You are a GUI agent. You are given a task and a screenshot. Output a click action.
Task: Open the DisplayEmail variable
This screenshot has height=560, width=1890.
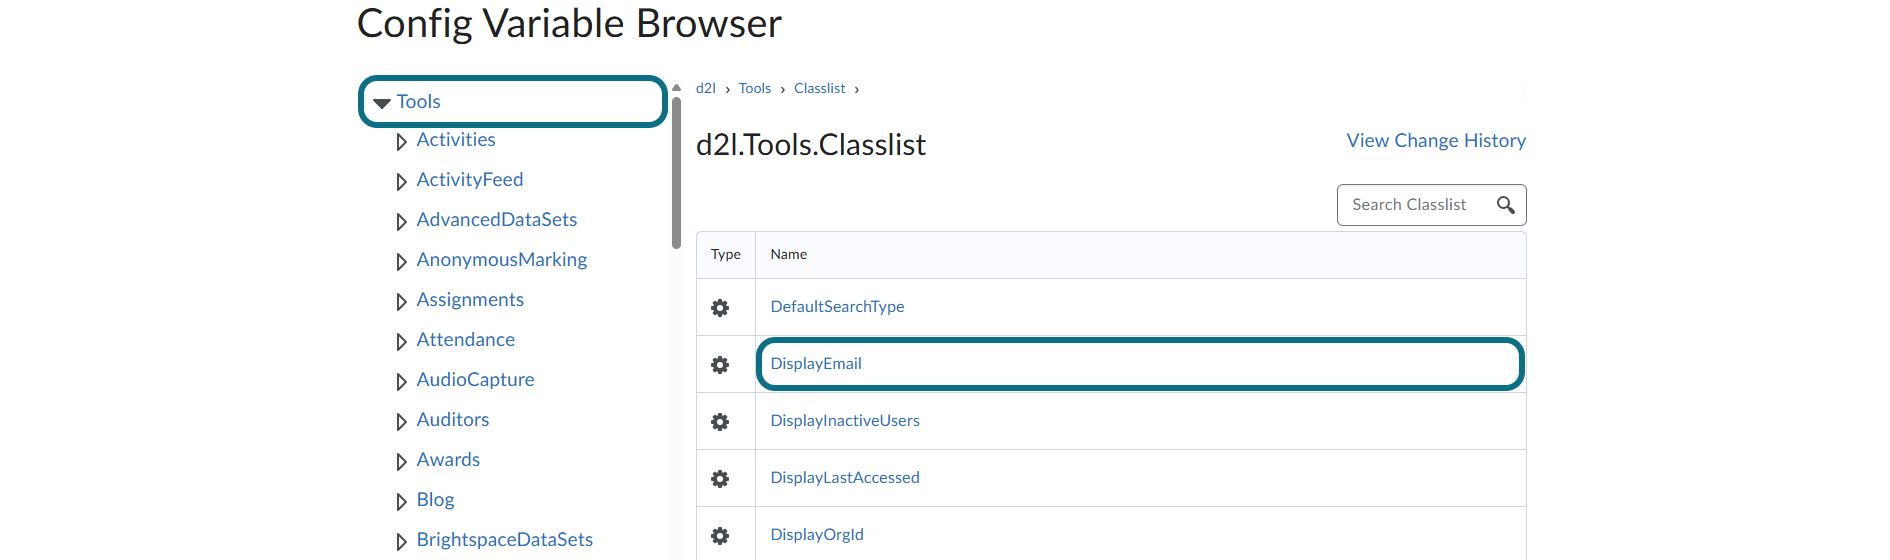coord(816,364)
